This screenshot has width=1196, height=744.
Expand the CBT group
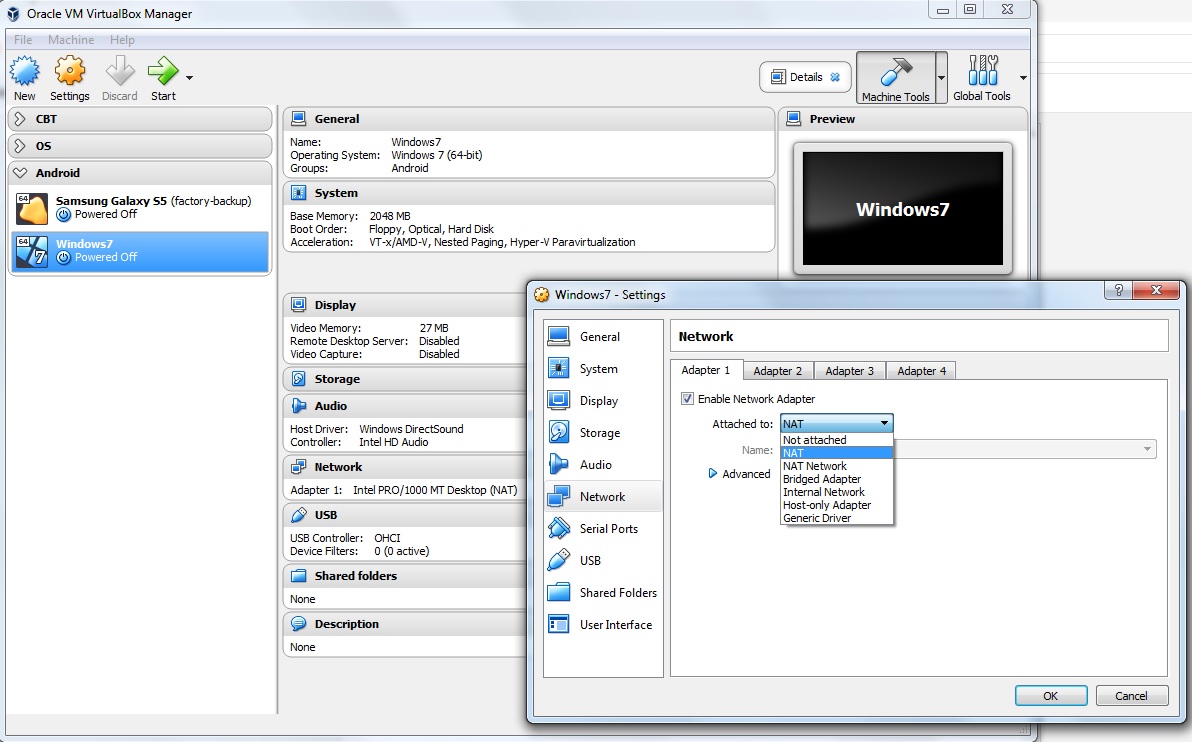coord(21,119)
